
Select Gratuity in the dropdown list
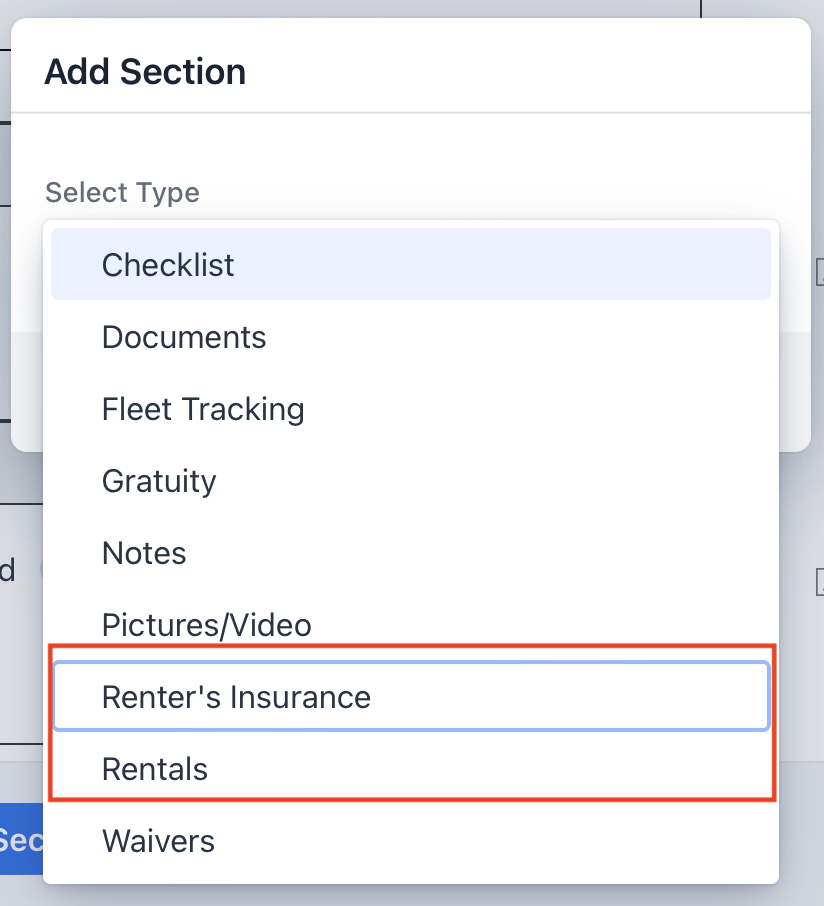coord(411,481)
